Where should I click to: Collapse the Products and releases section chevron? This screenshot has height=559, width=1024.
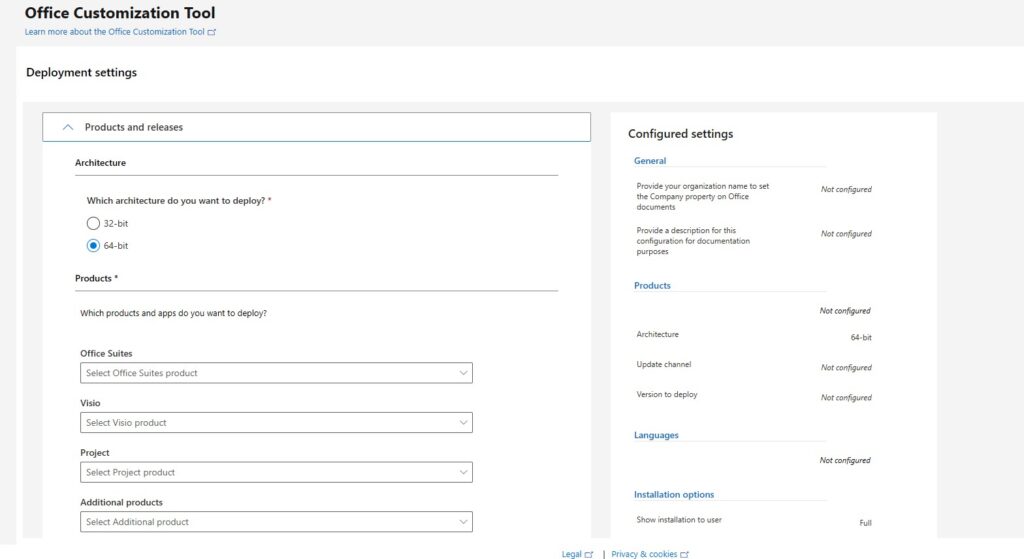(x=68, y=127)
